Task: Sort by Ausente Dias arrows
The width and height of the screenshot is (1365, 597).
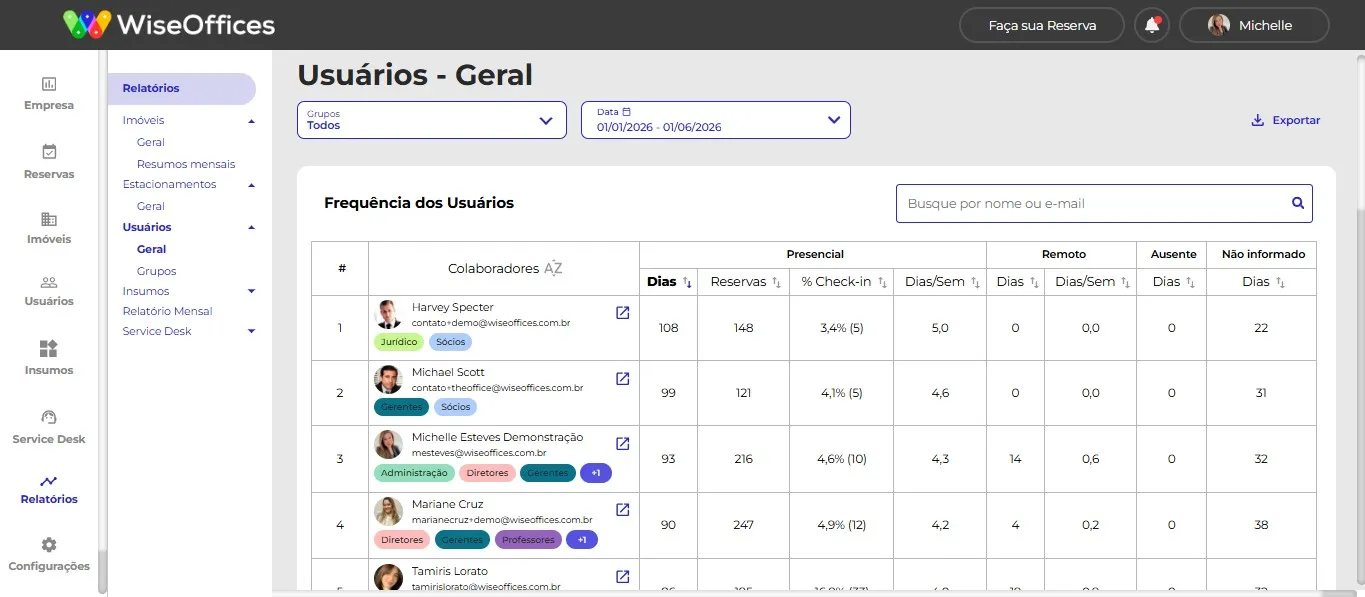Action: tap(1190, 282)
